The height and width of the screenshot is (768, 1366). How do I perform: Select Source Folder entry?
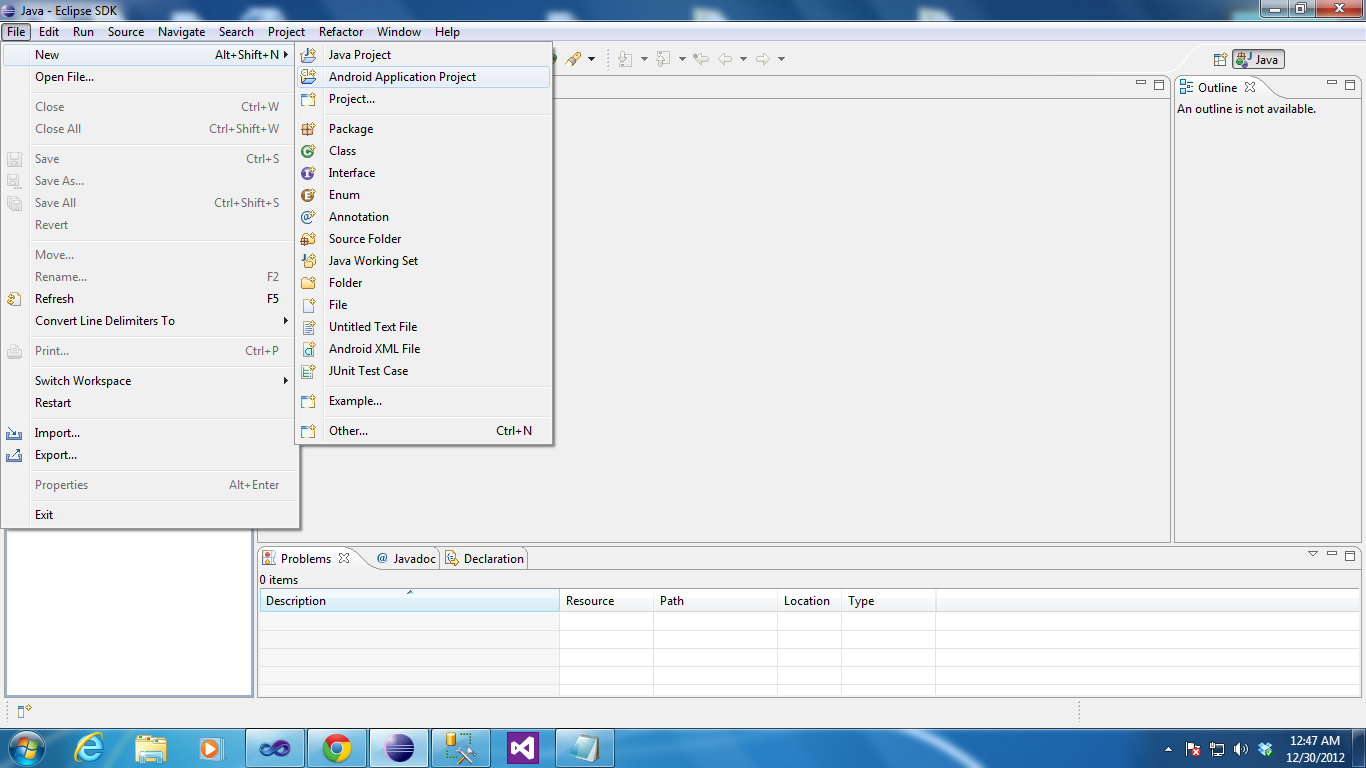click(x=423, y=239)
